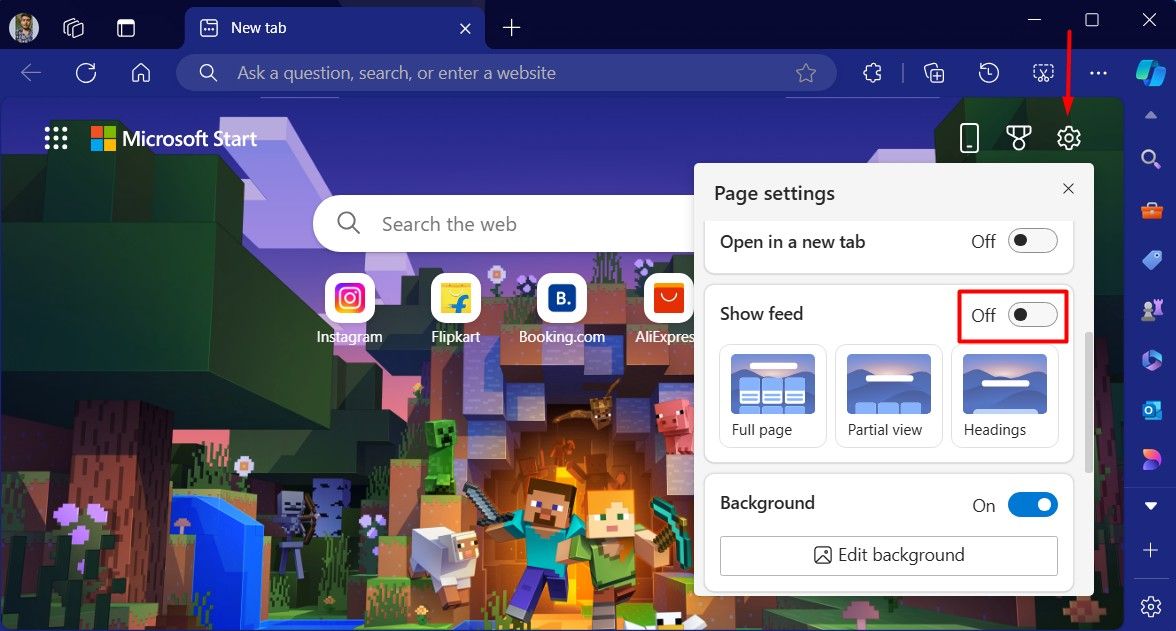Image resolution: width=1176 pixels, height=631 pixels.
Task: Open the Collections icon
Action: [934, 73]
